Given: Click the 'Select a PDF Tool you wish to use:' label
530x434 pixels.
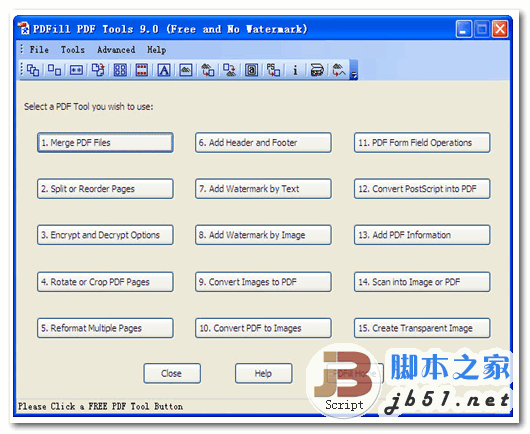Looking at the screenshot, I should (89, 107).
